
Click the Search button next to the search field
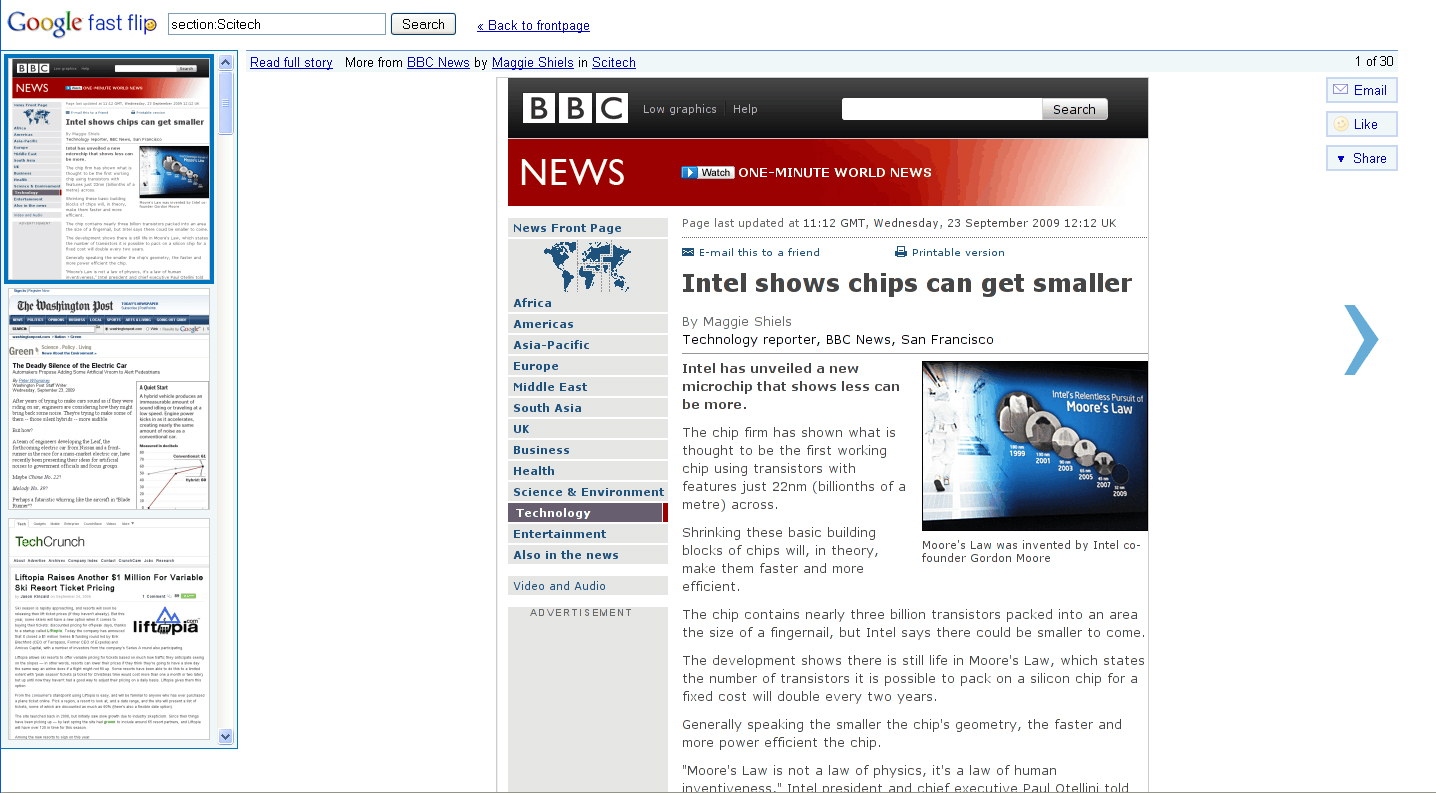pyautogui.click(x=423, y=24)
